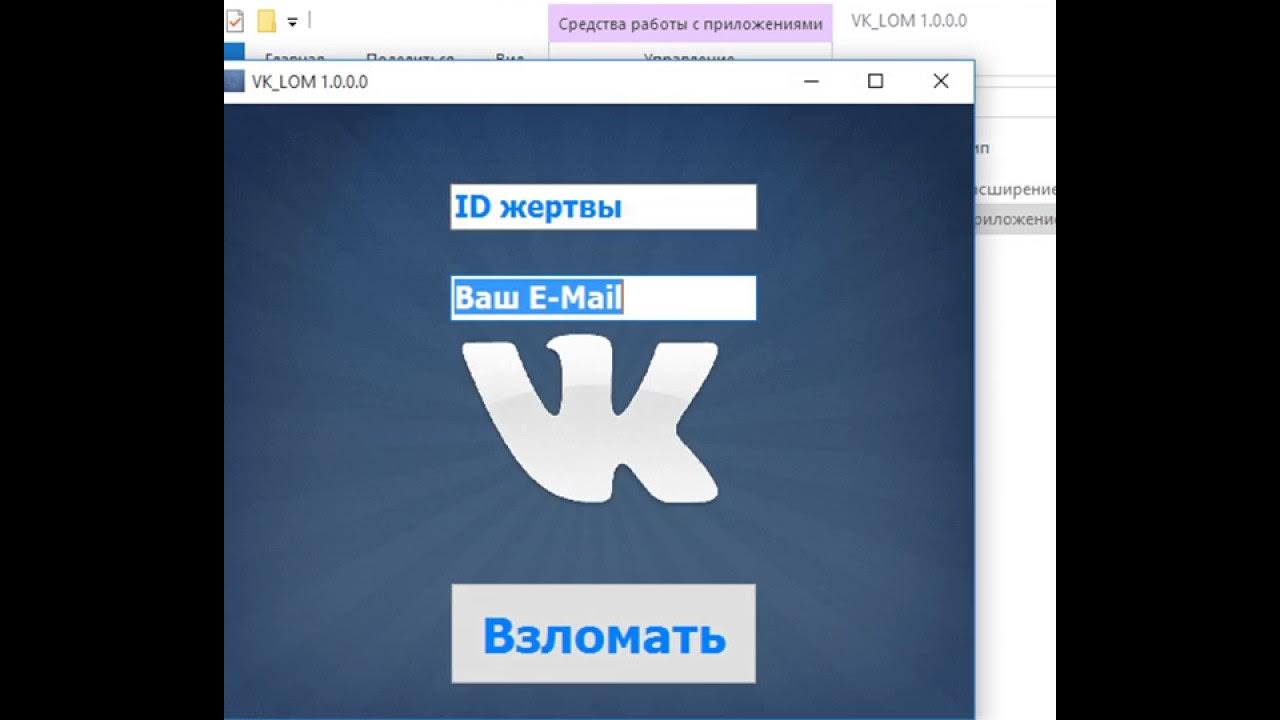Click the "ID жертвы" input field
1280x720 pixels.
pos(603,207)
